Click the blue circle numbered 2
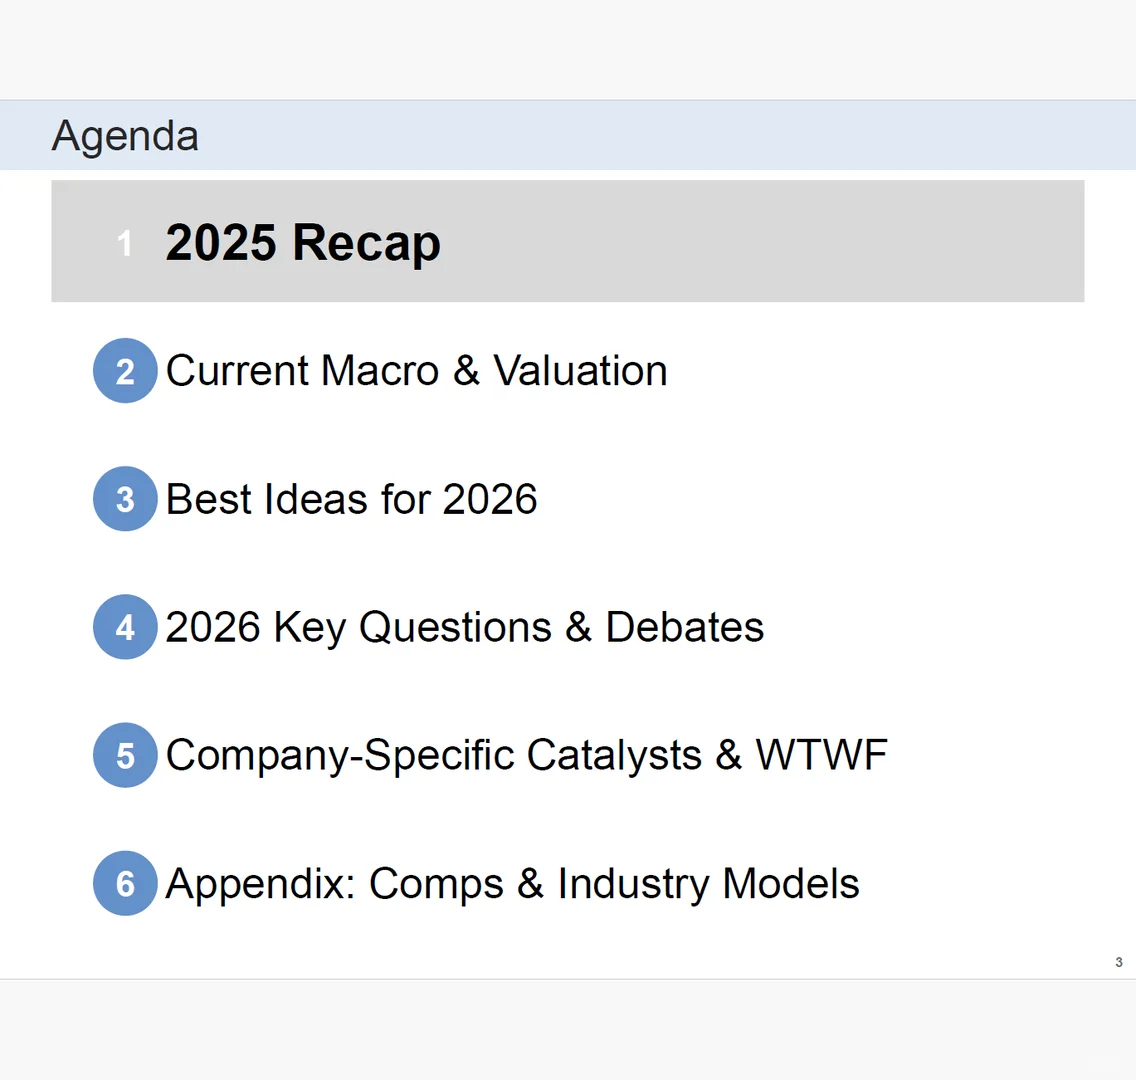Screen dimensions: 1136x1080 125,371
